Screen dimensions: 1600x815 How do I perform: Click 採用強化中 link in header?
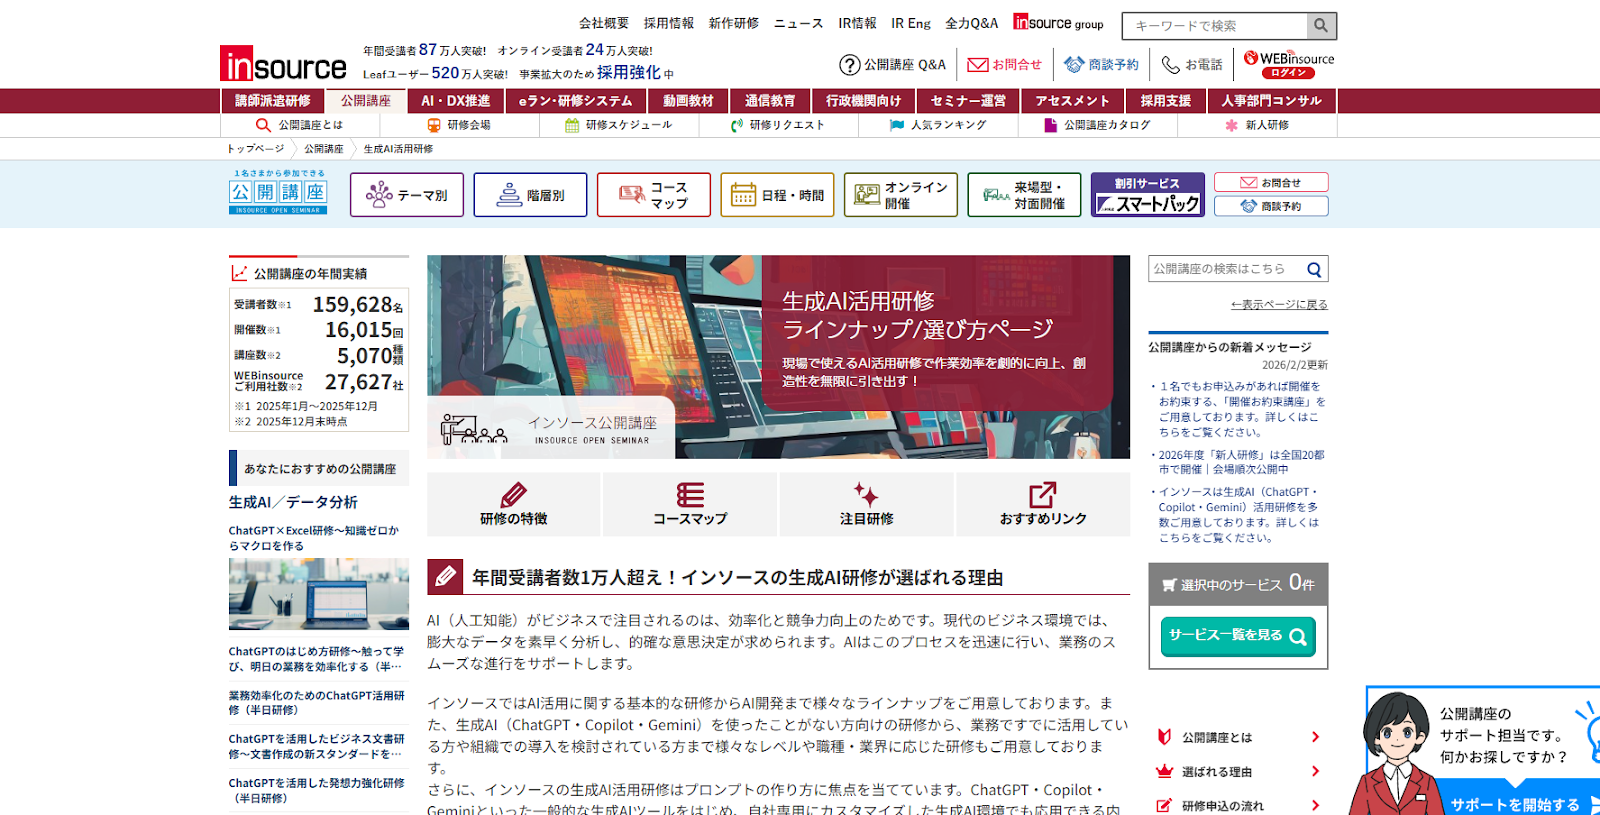pyautogui.click(x=635, y=73)
